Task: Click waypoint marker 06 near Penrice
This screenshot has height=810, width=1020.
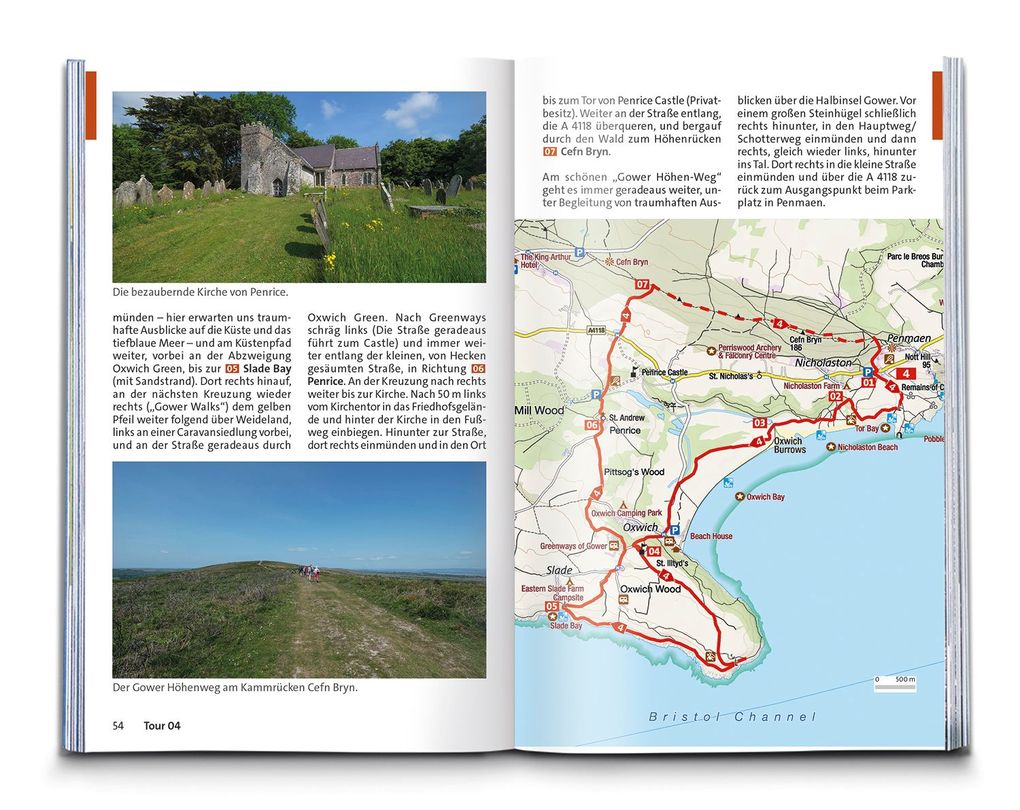Action: [591, 425]
